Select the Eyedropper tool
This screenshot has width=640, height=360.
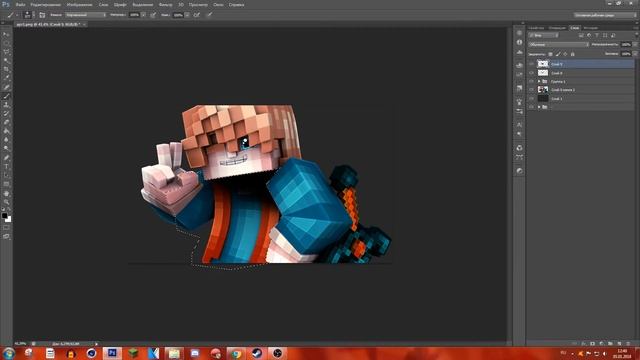tap(6, 78)
